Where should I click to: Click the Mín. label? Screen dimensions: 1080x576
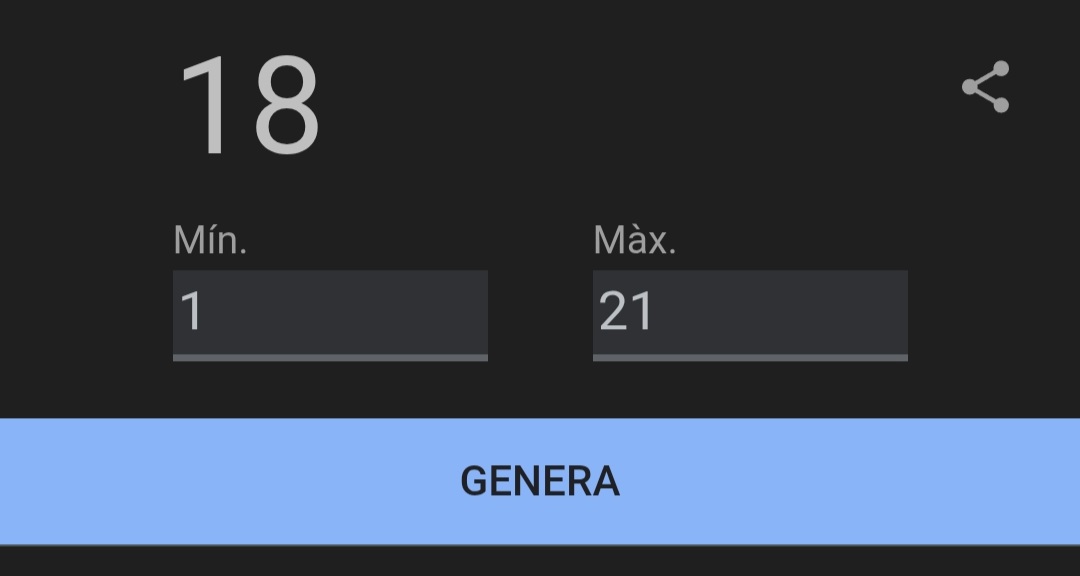click(x=210, y=240)
